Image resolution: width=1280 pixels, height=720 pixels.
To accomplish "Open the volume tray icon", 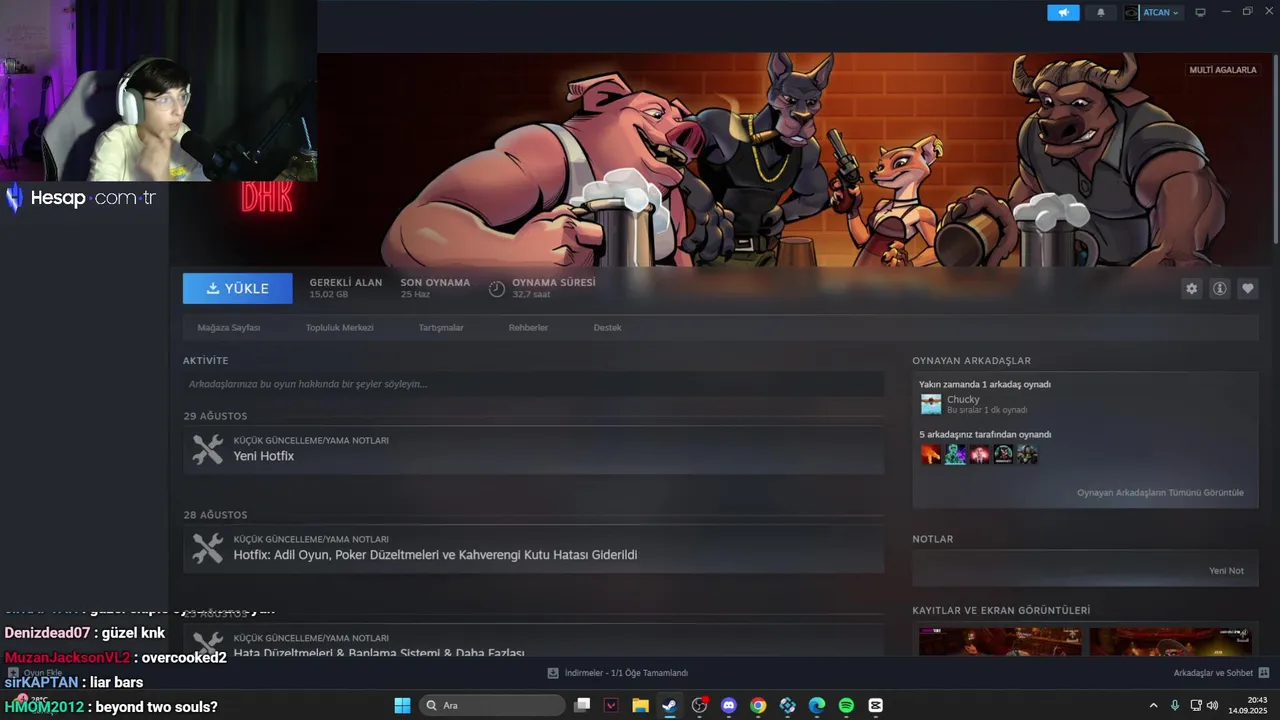I will coord(1212,706).
